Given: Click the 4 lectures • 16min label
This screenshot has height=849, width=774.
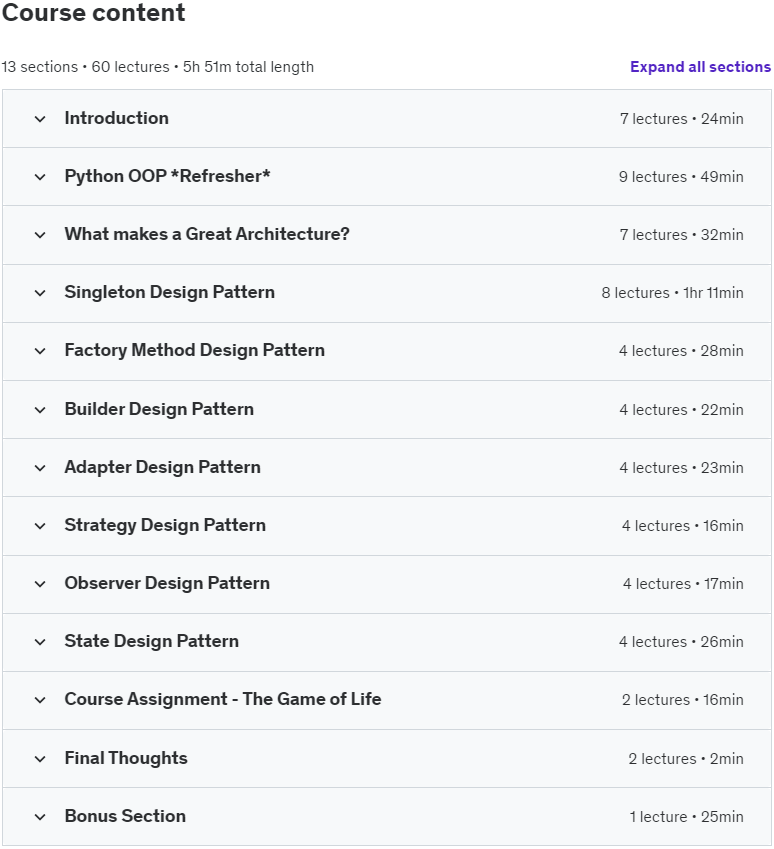Looking at the screenshot, I should click(x=682, y=526).
